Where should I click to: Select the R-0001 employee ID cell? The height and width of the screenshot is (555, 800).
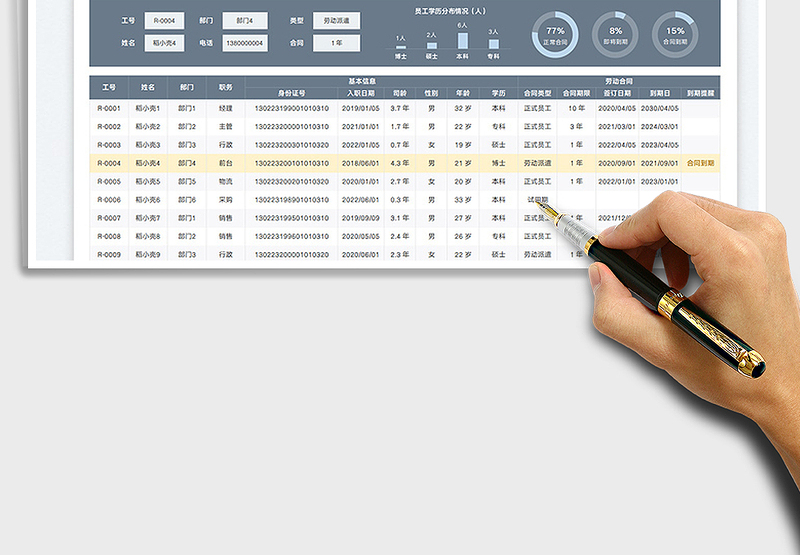coord(108,108)
